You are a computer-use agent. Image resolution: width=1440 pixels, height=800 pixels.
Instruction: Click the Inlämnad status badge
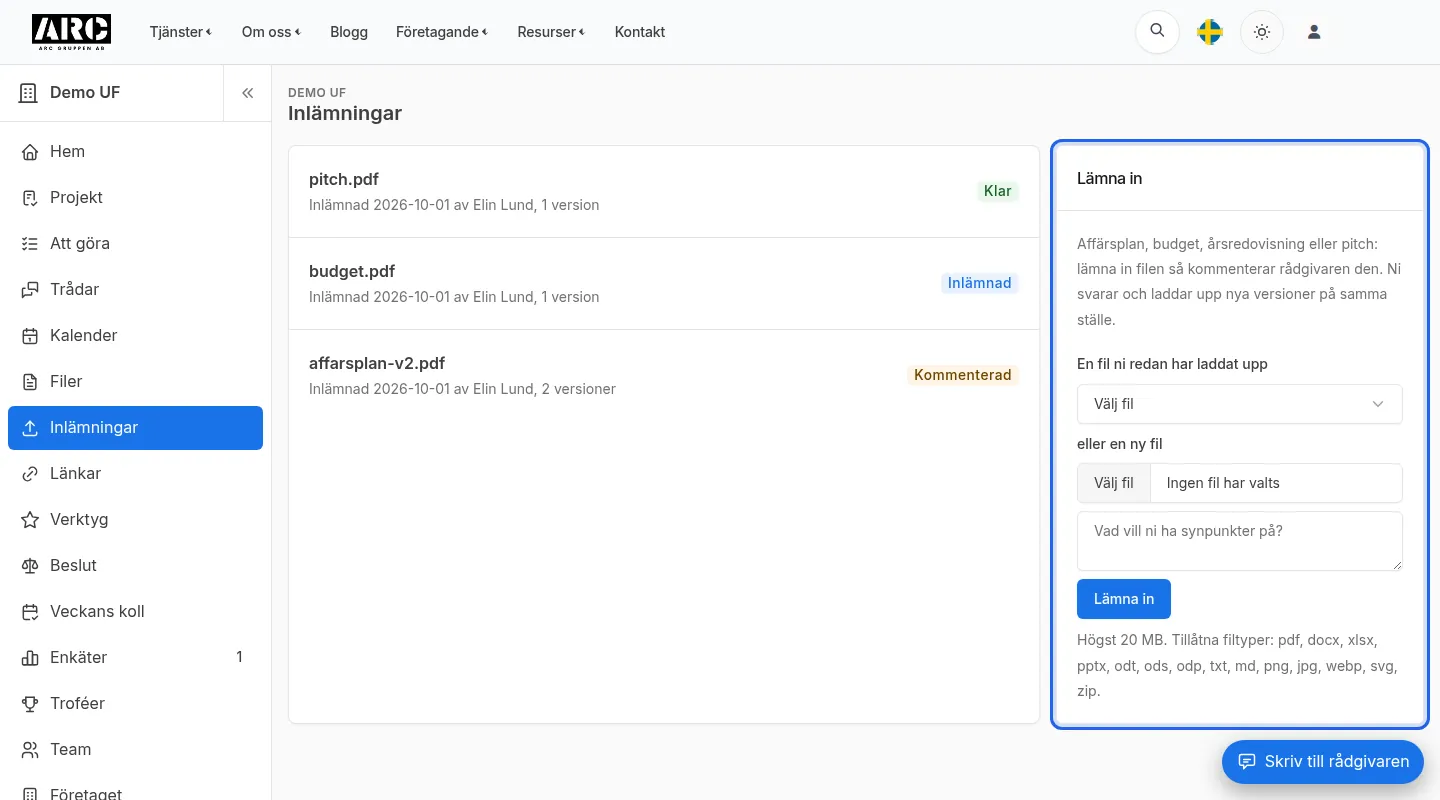click(x=980, y=283)
